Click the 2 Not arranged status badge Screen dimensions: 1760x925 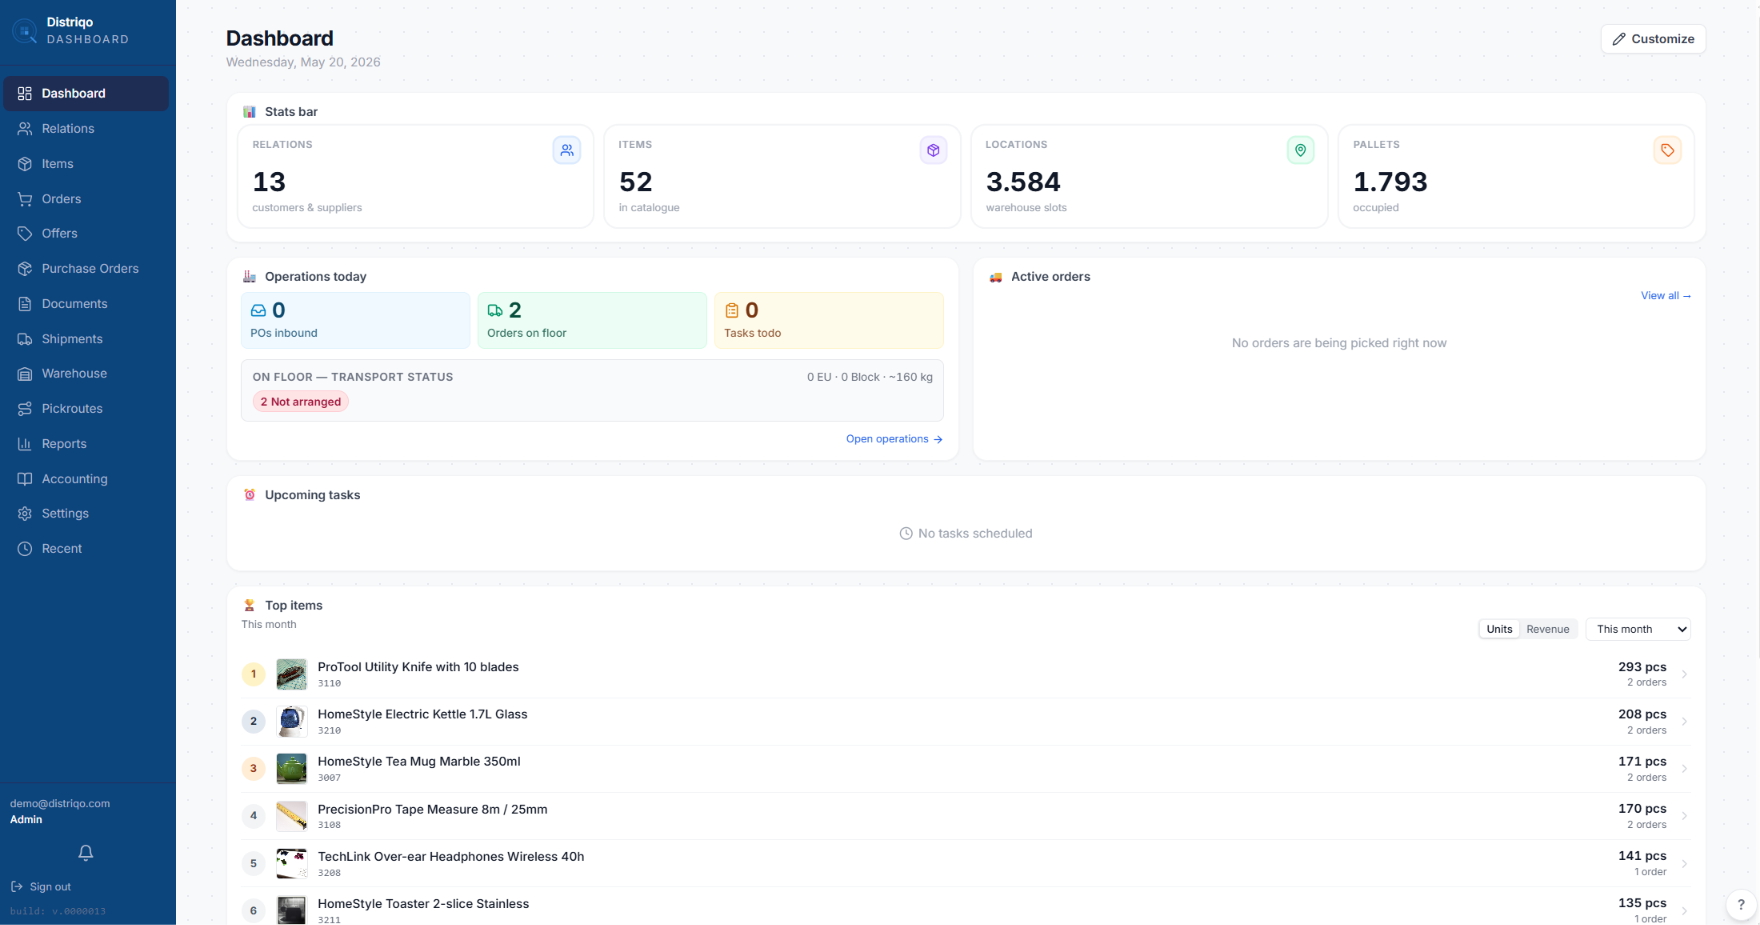[301, 402]
